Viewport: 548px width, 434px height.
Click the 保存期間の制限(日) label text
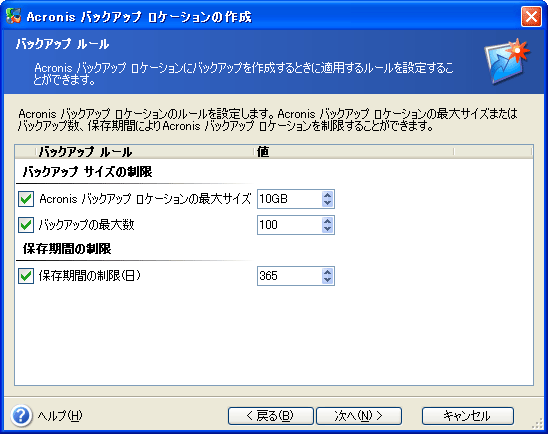[90, 276]
